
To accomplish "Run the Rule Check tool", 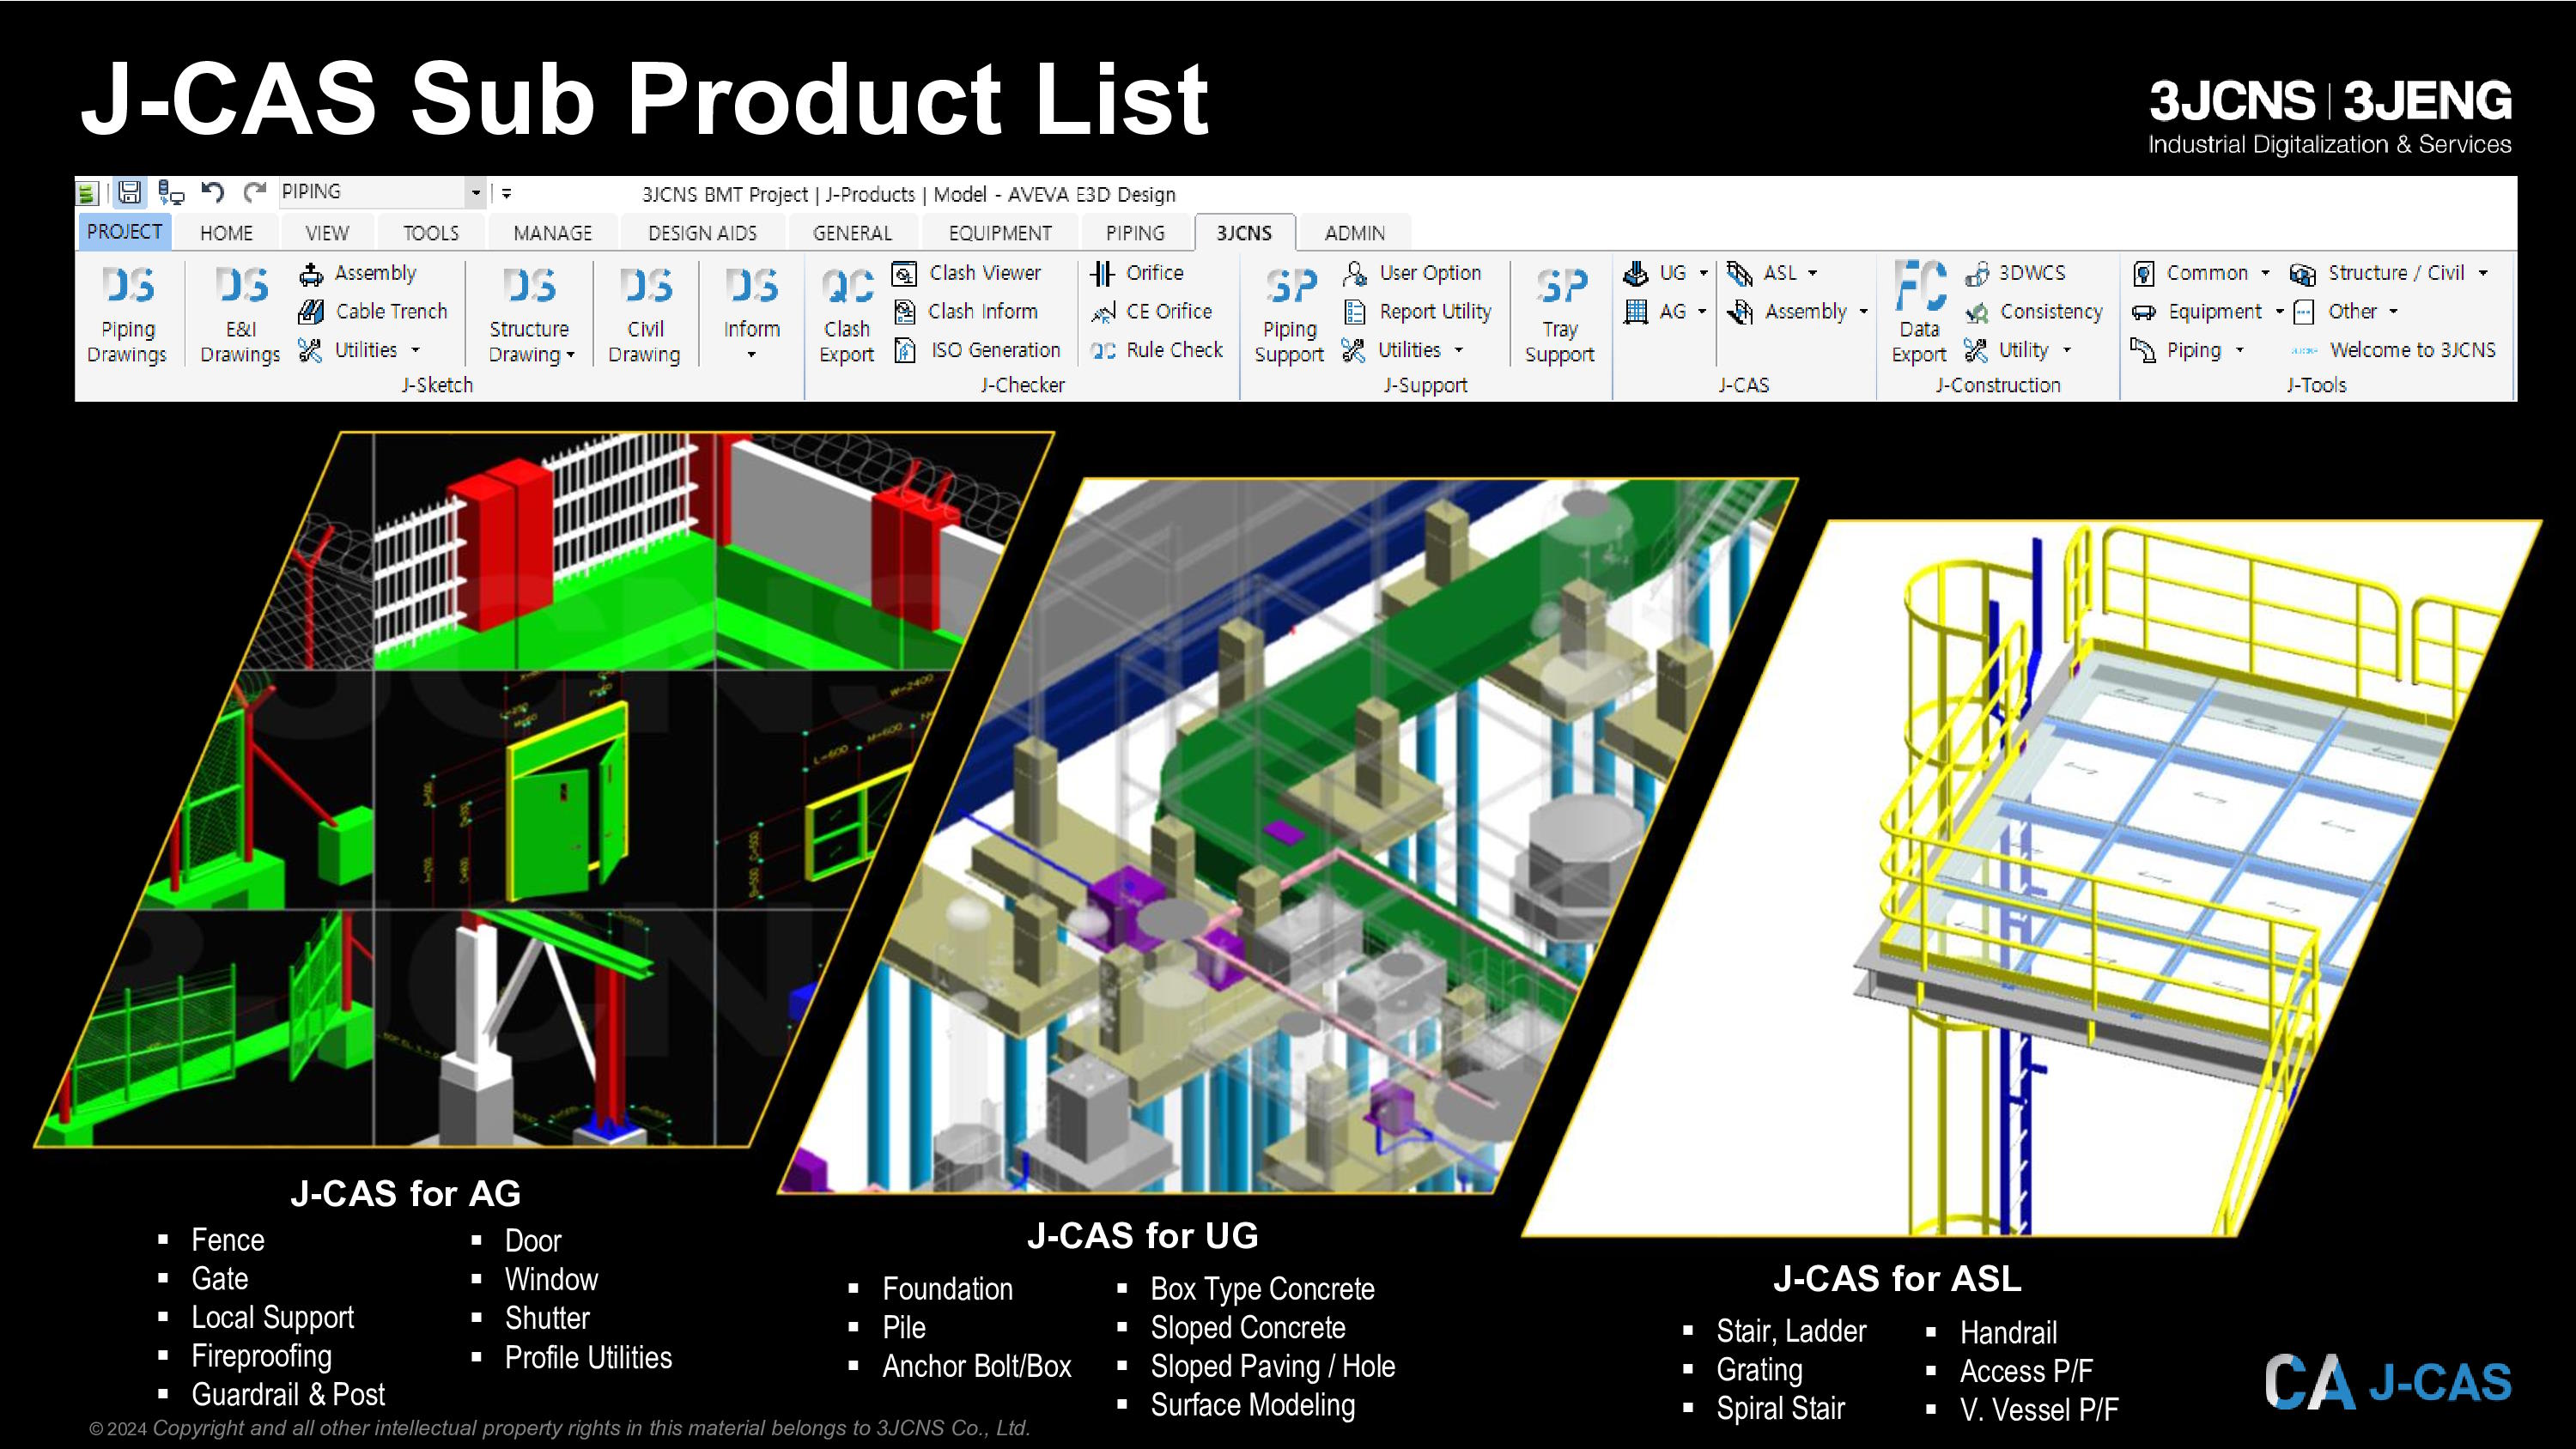I will click(x=1156, y=350).
